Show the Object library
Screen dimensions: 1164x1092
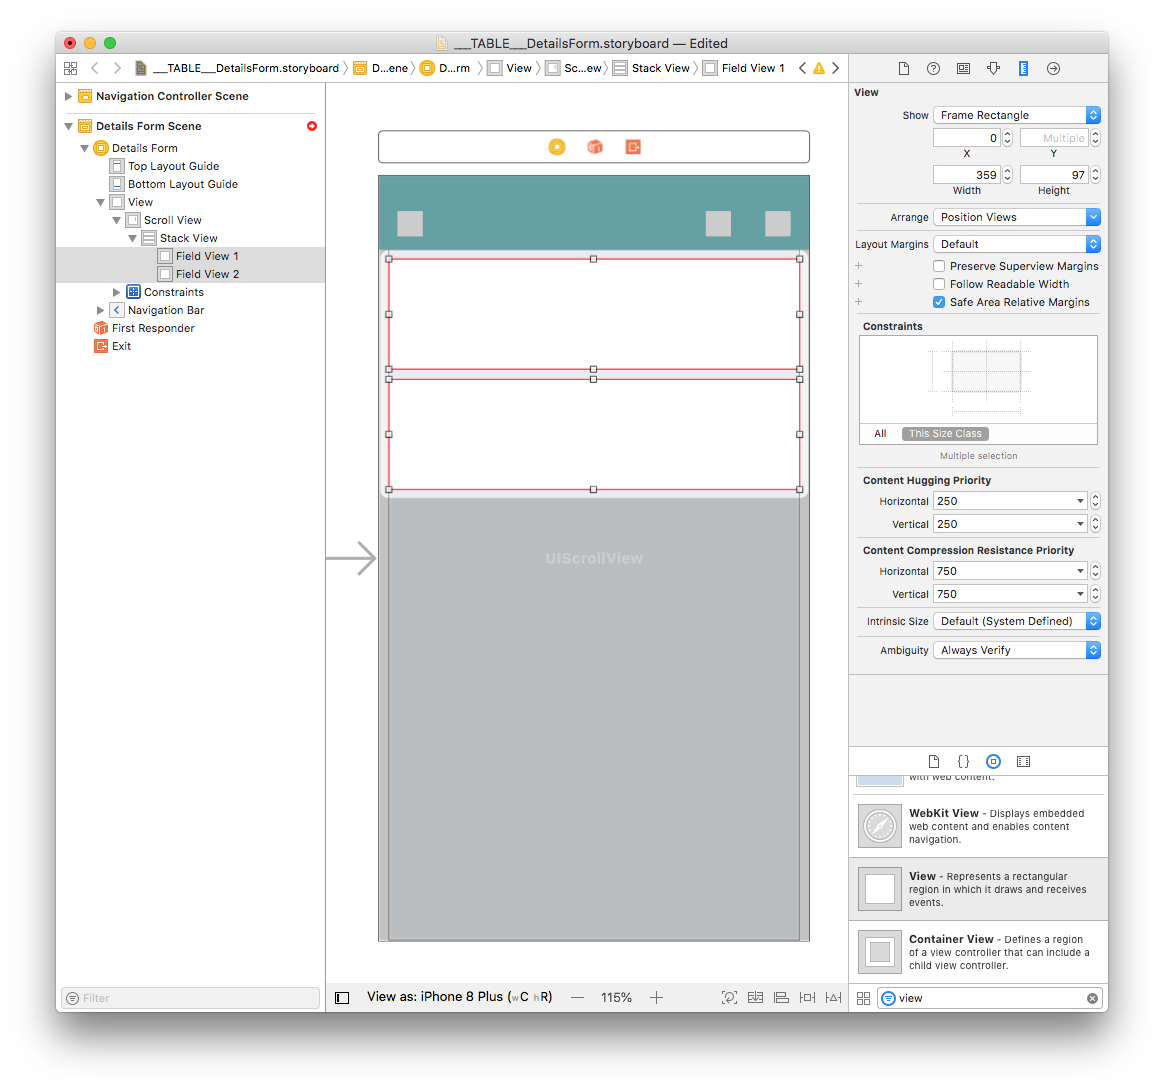click(993, 762)
